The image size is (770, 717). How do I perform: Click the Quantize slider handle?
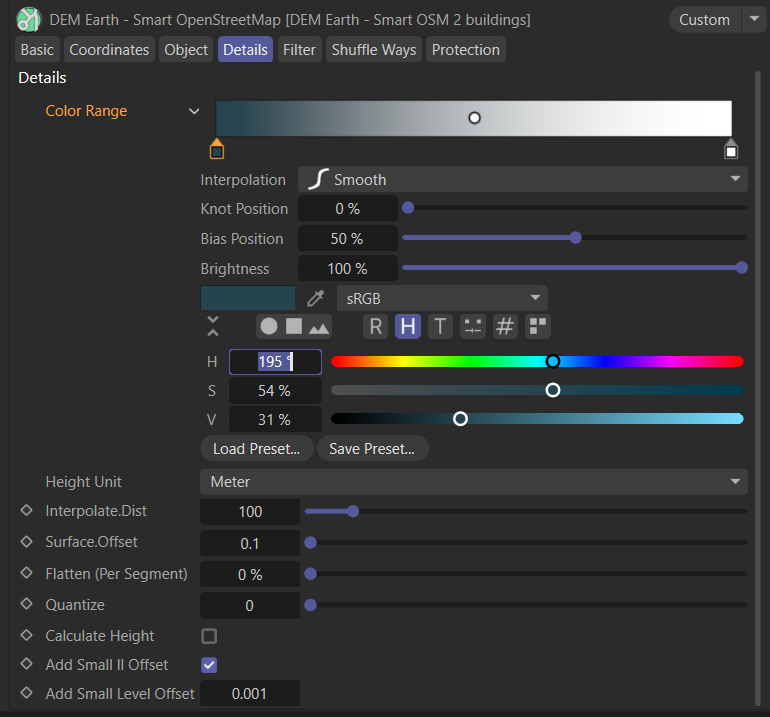click(x=310, y=605)
